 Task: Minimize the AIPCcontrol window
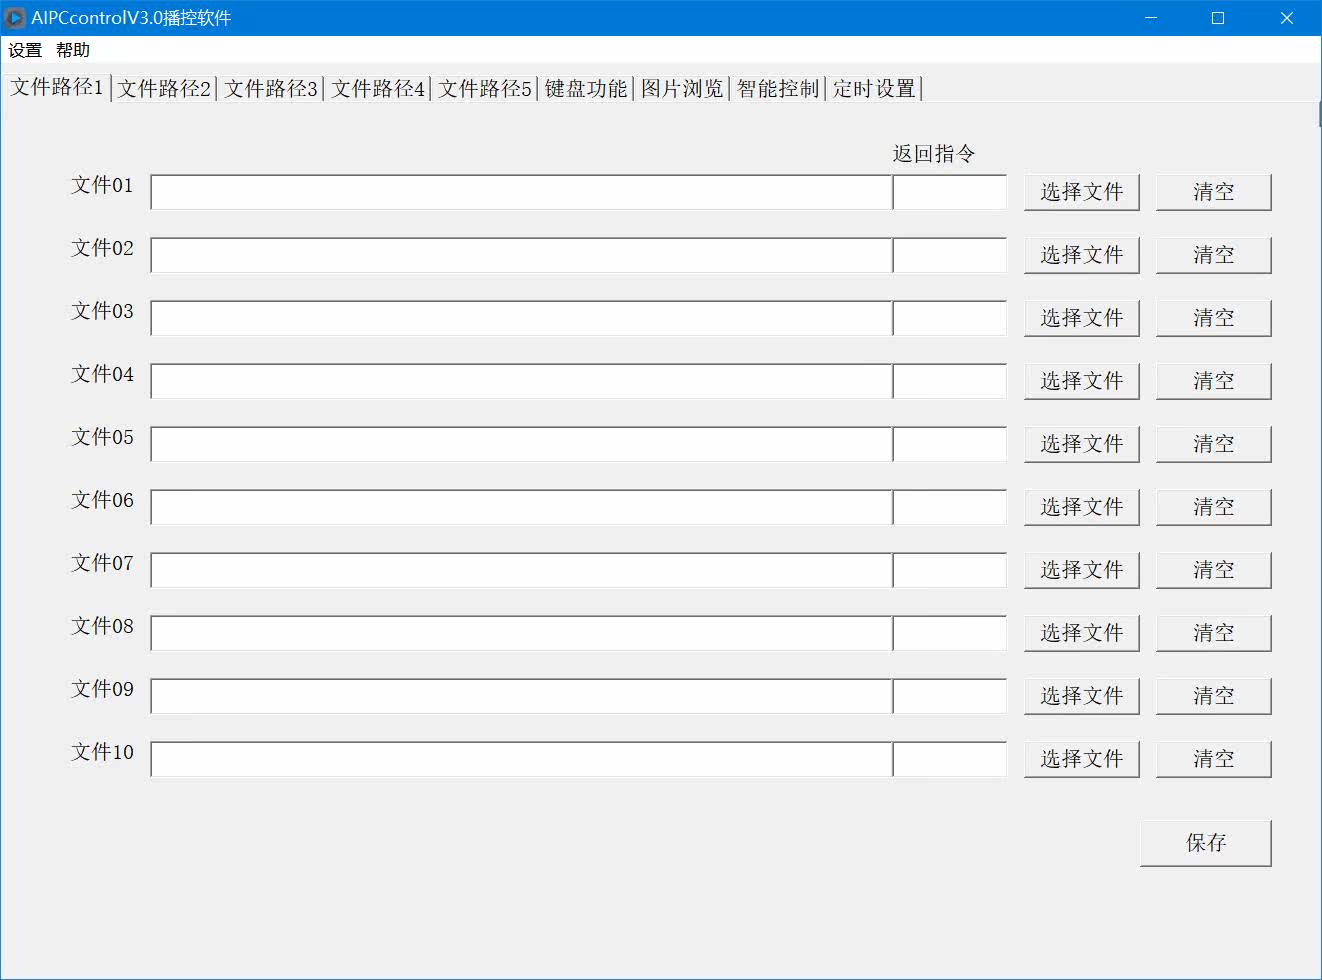pos(1151,18)
